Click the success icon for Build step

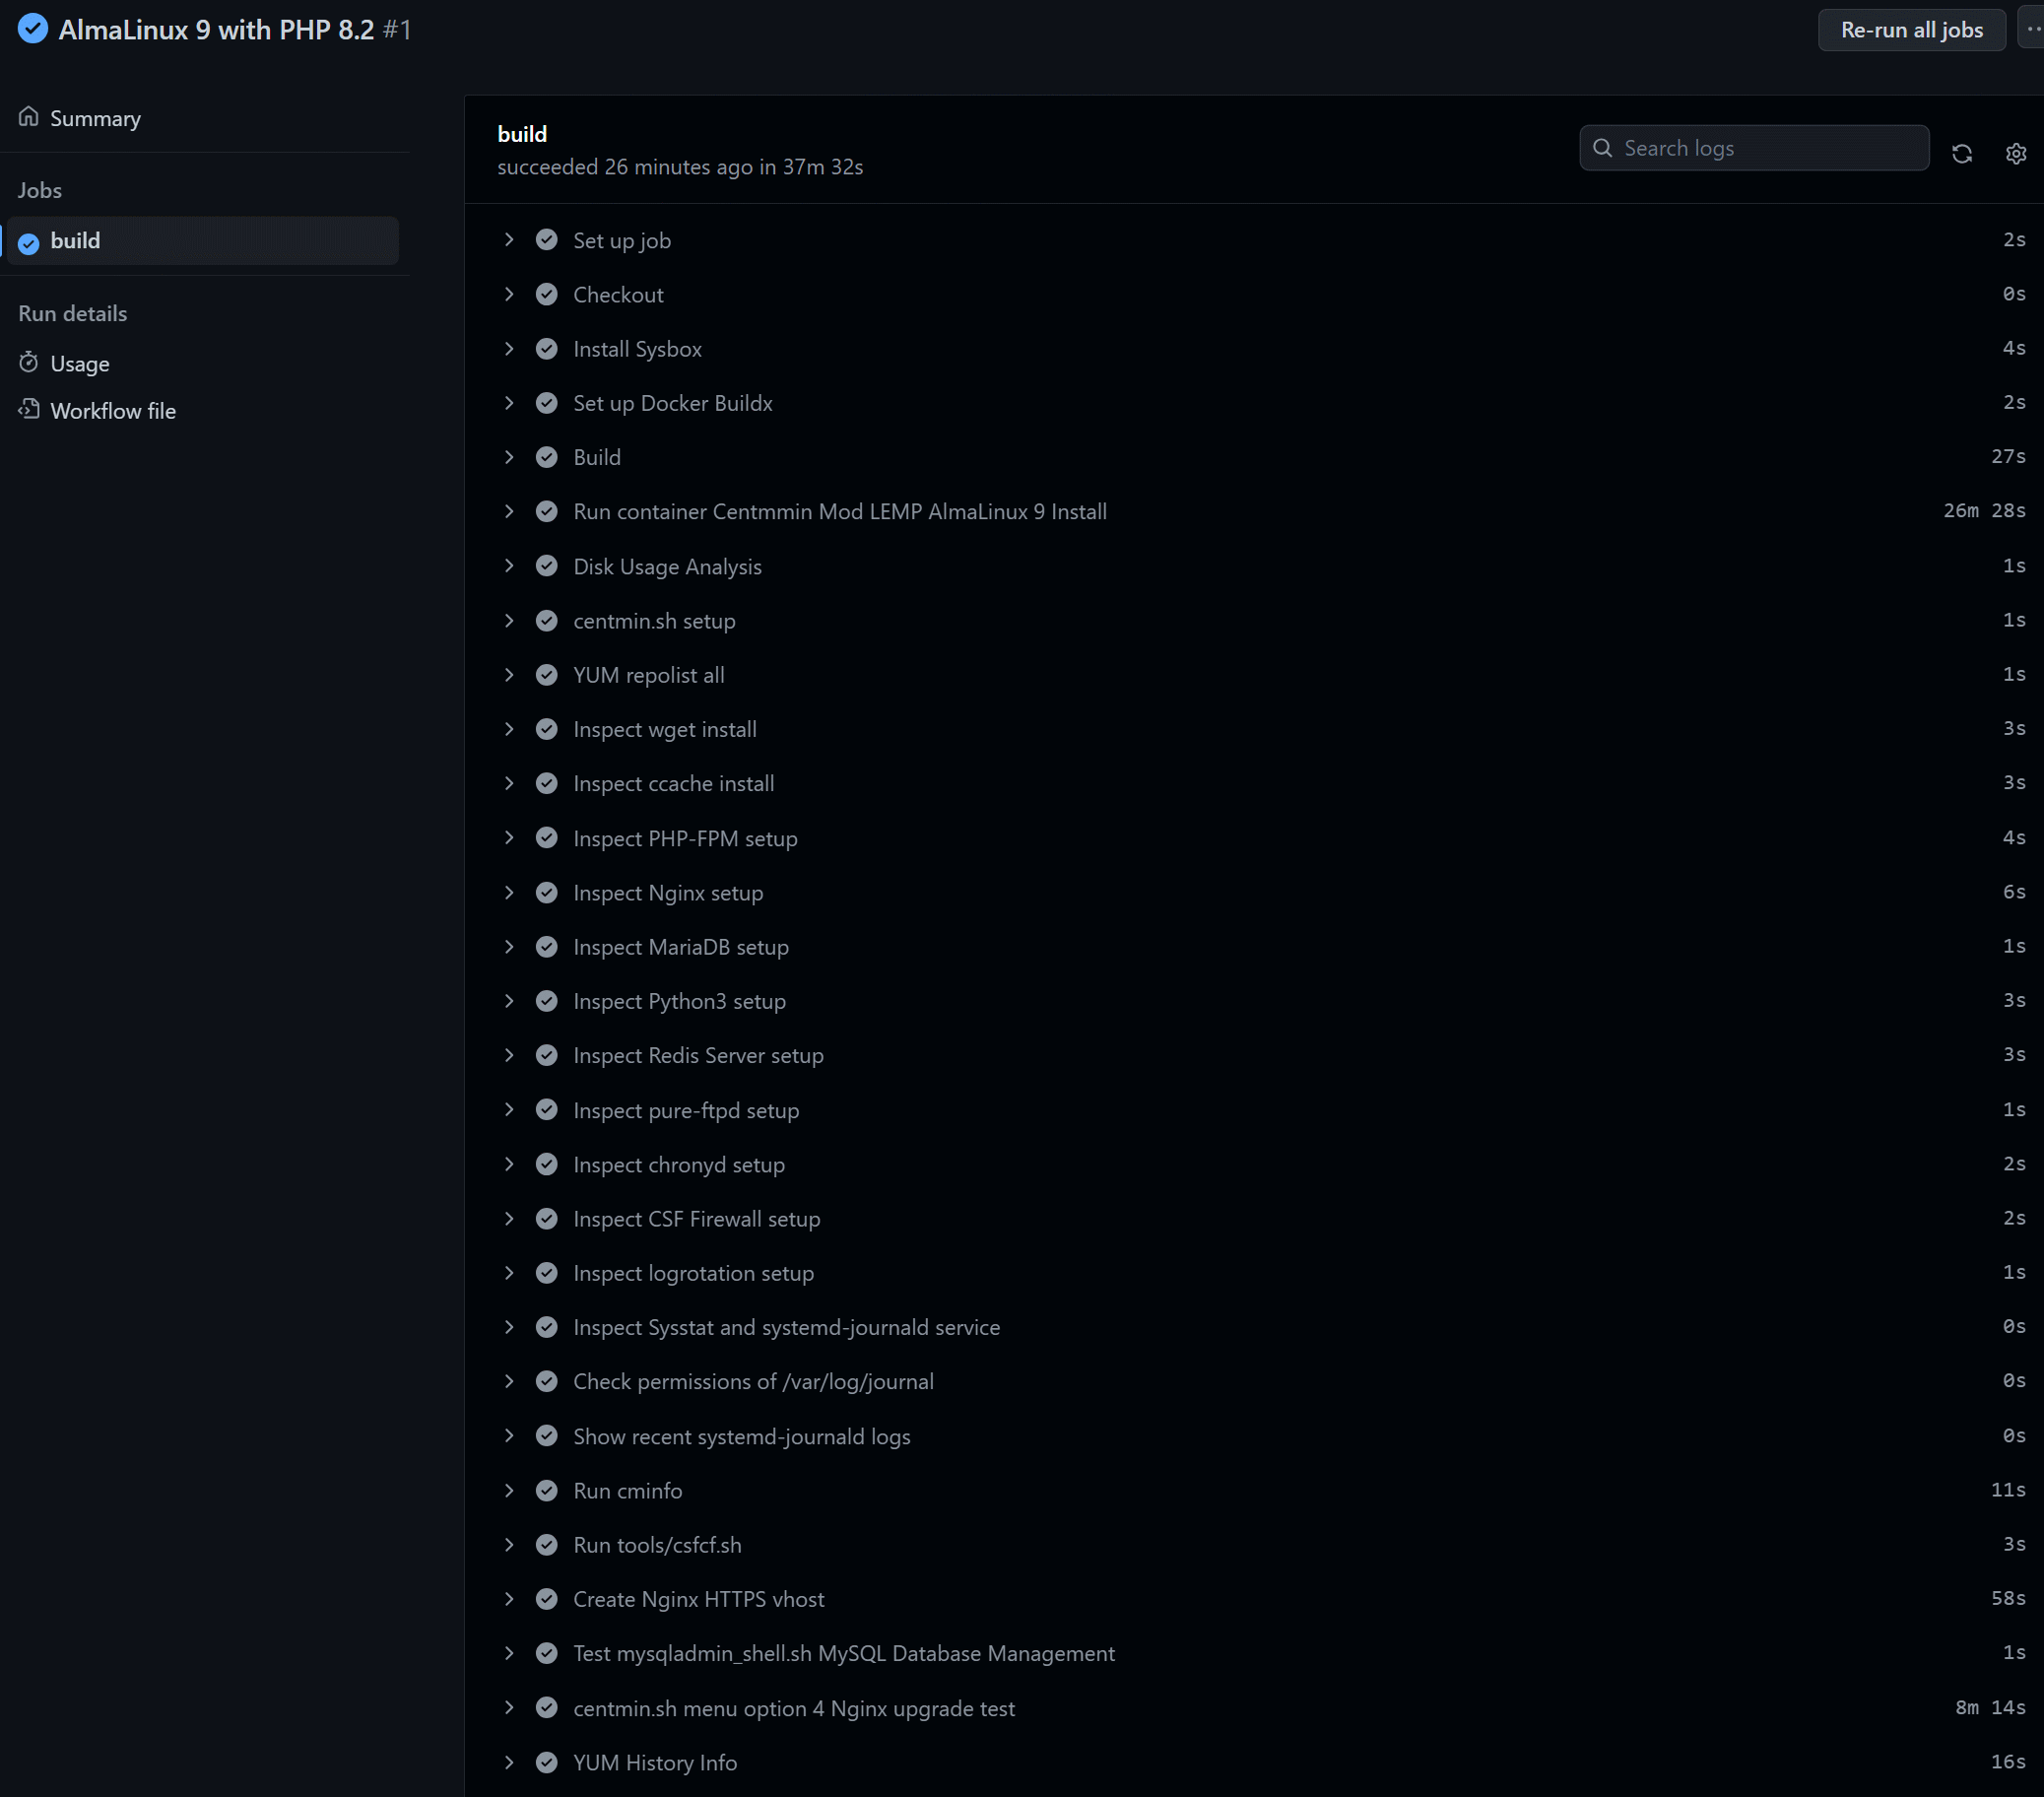(546, 457)
